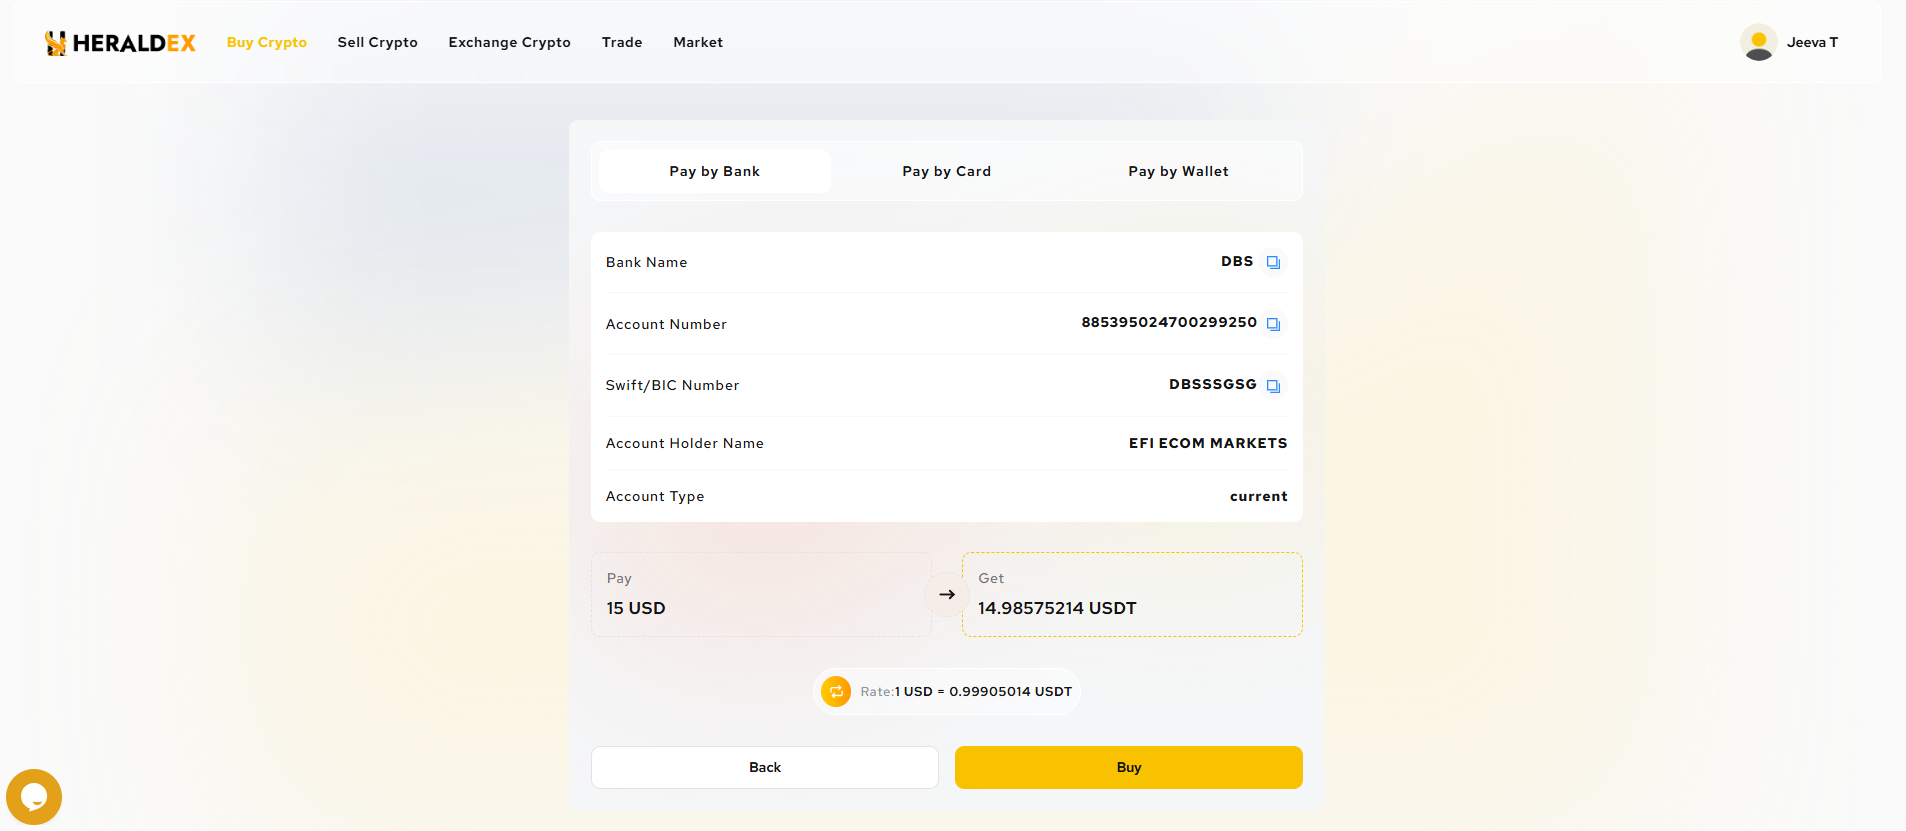Viewport: 1906px width, 831px height.
Task: Copy the account number to clipboard
Action: click(x=1273, y=324)
